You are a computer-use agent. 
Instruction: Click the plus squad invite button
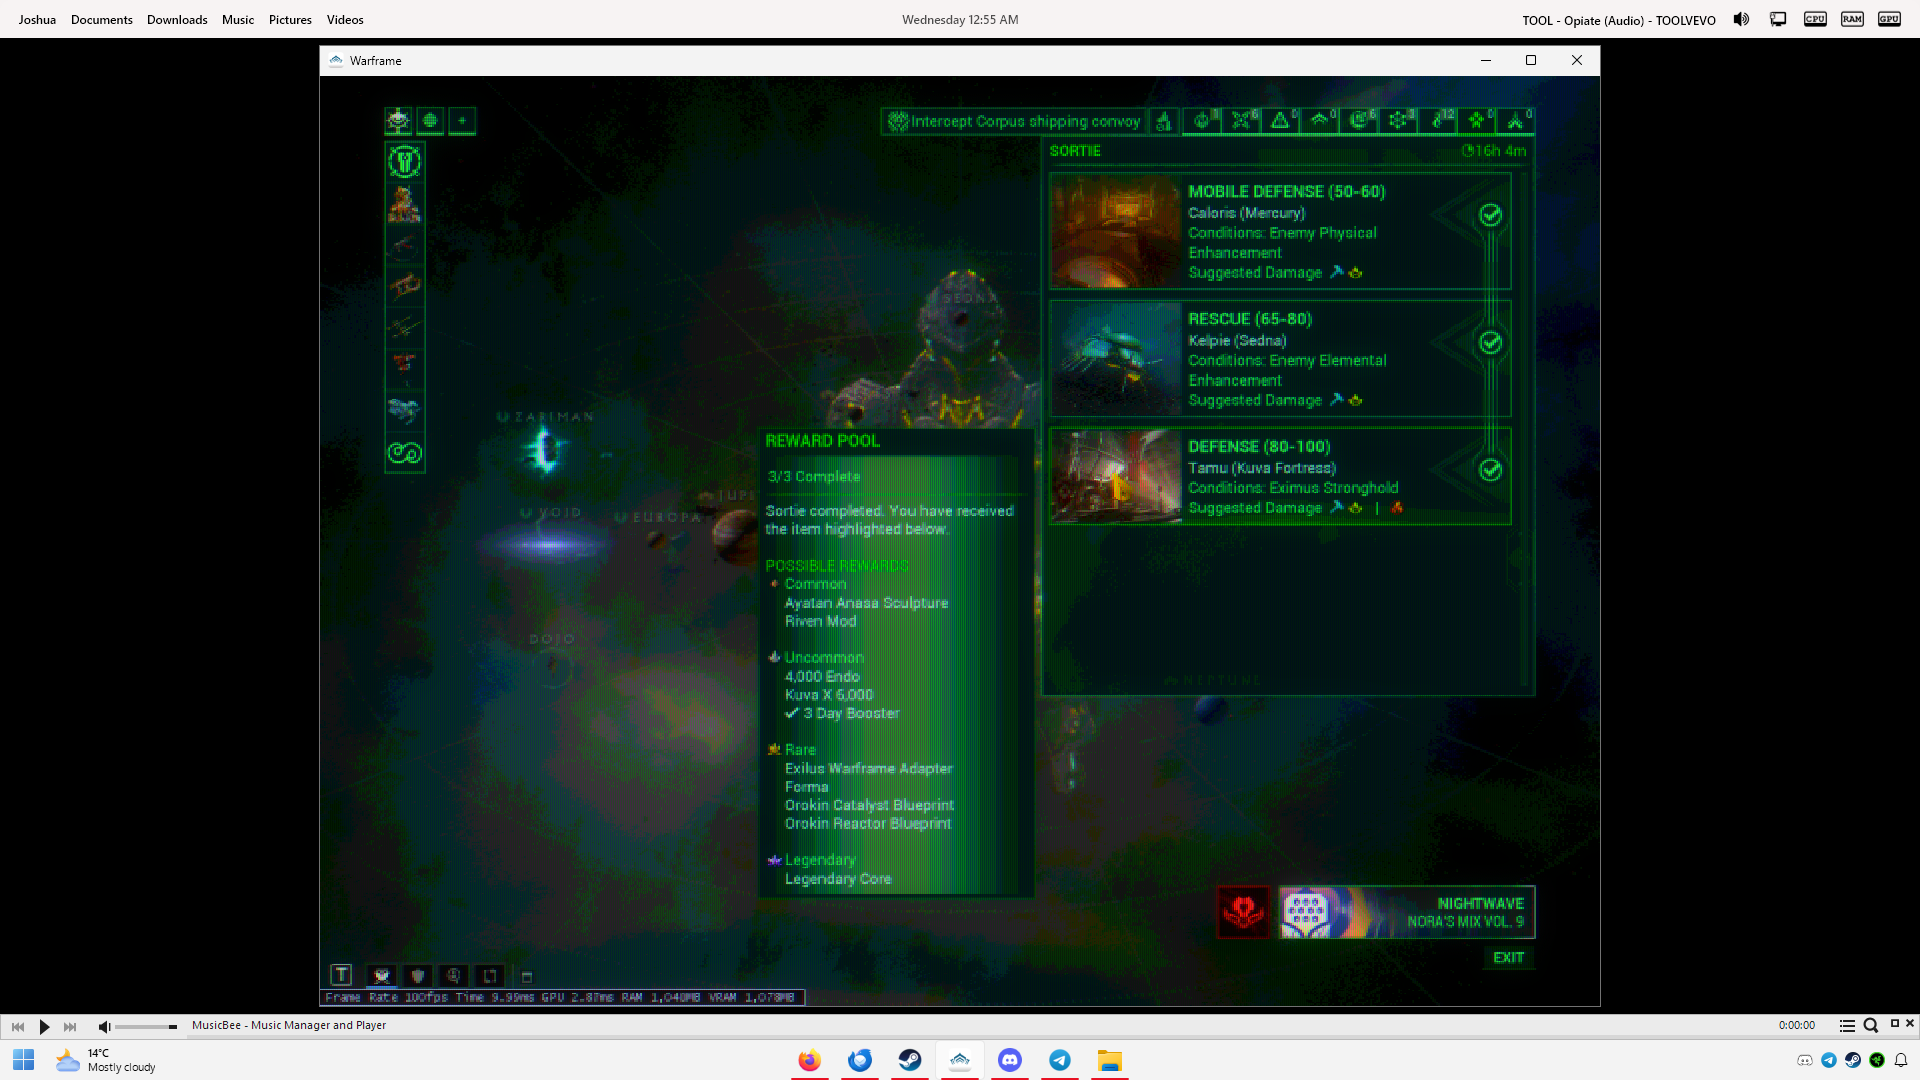coord(462,121)
